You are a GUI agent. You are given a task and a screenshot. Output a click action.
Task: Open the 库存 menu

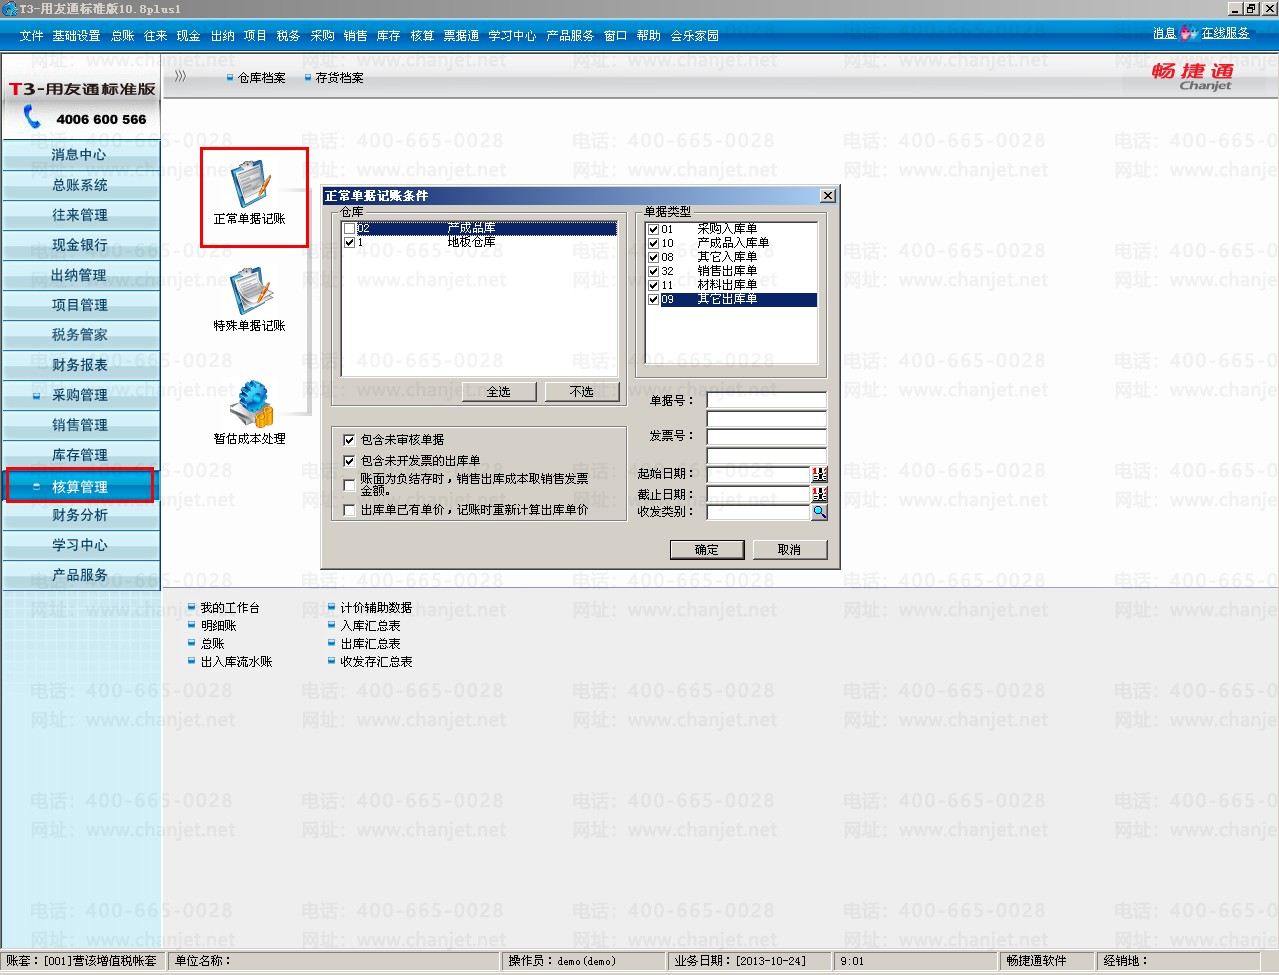tap(388, 35)
